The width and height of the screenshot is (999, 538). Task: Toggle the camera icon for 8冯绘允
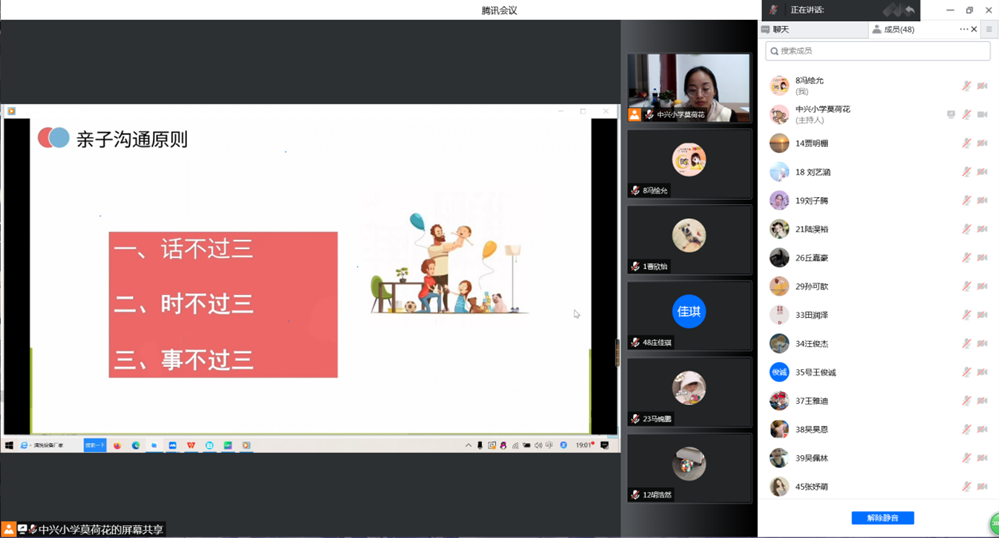[x=982, y=85]
